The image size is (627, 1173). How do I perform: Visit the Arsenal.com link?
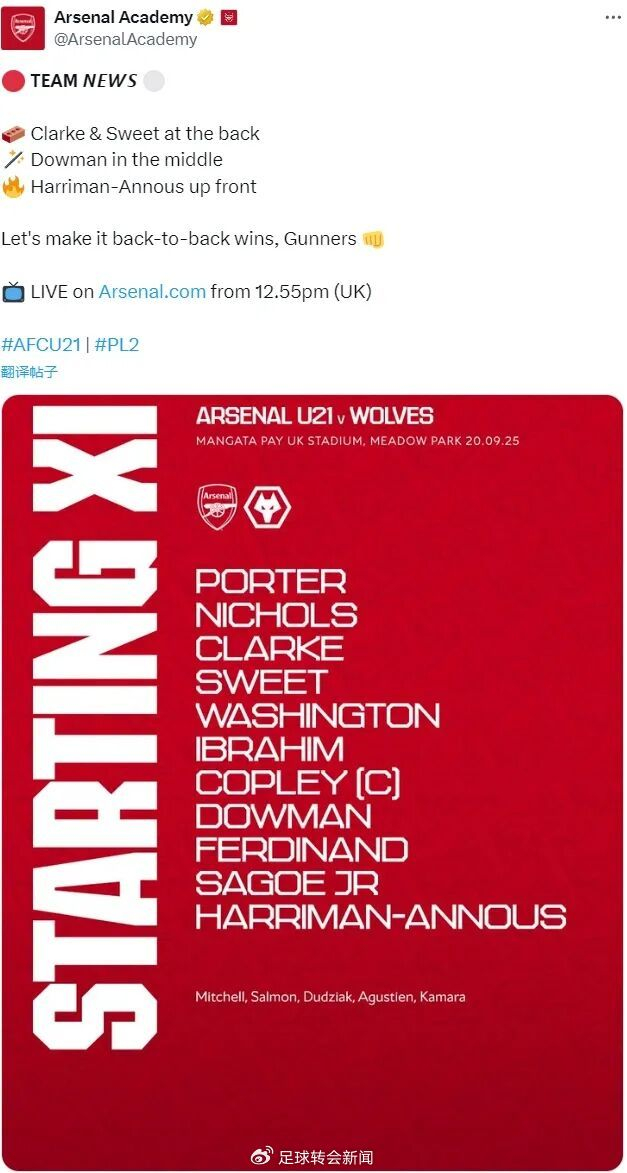click(x=152, y=292)
